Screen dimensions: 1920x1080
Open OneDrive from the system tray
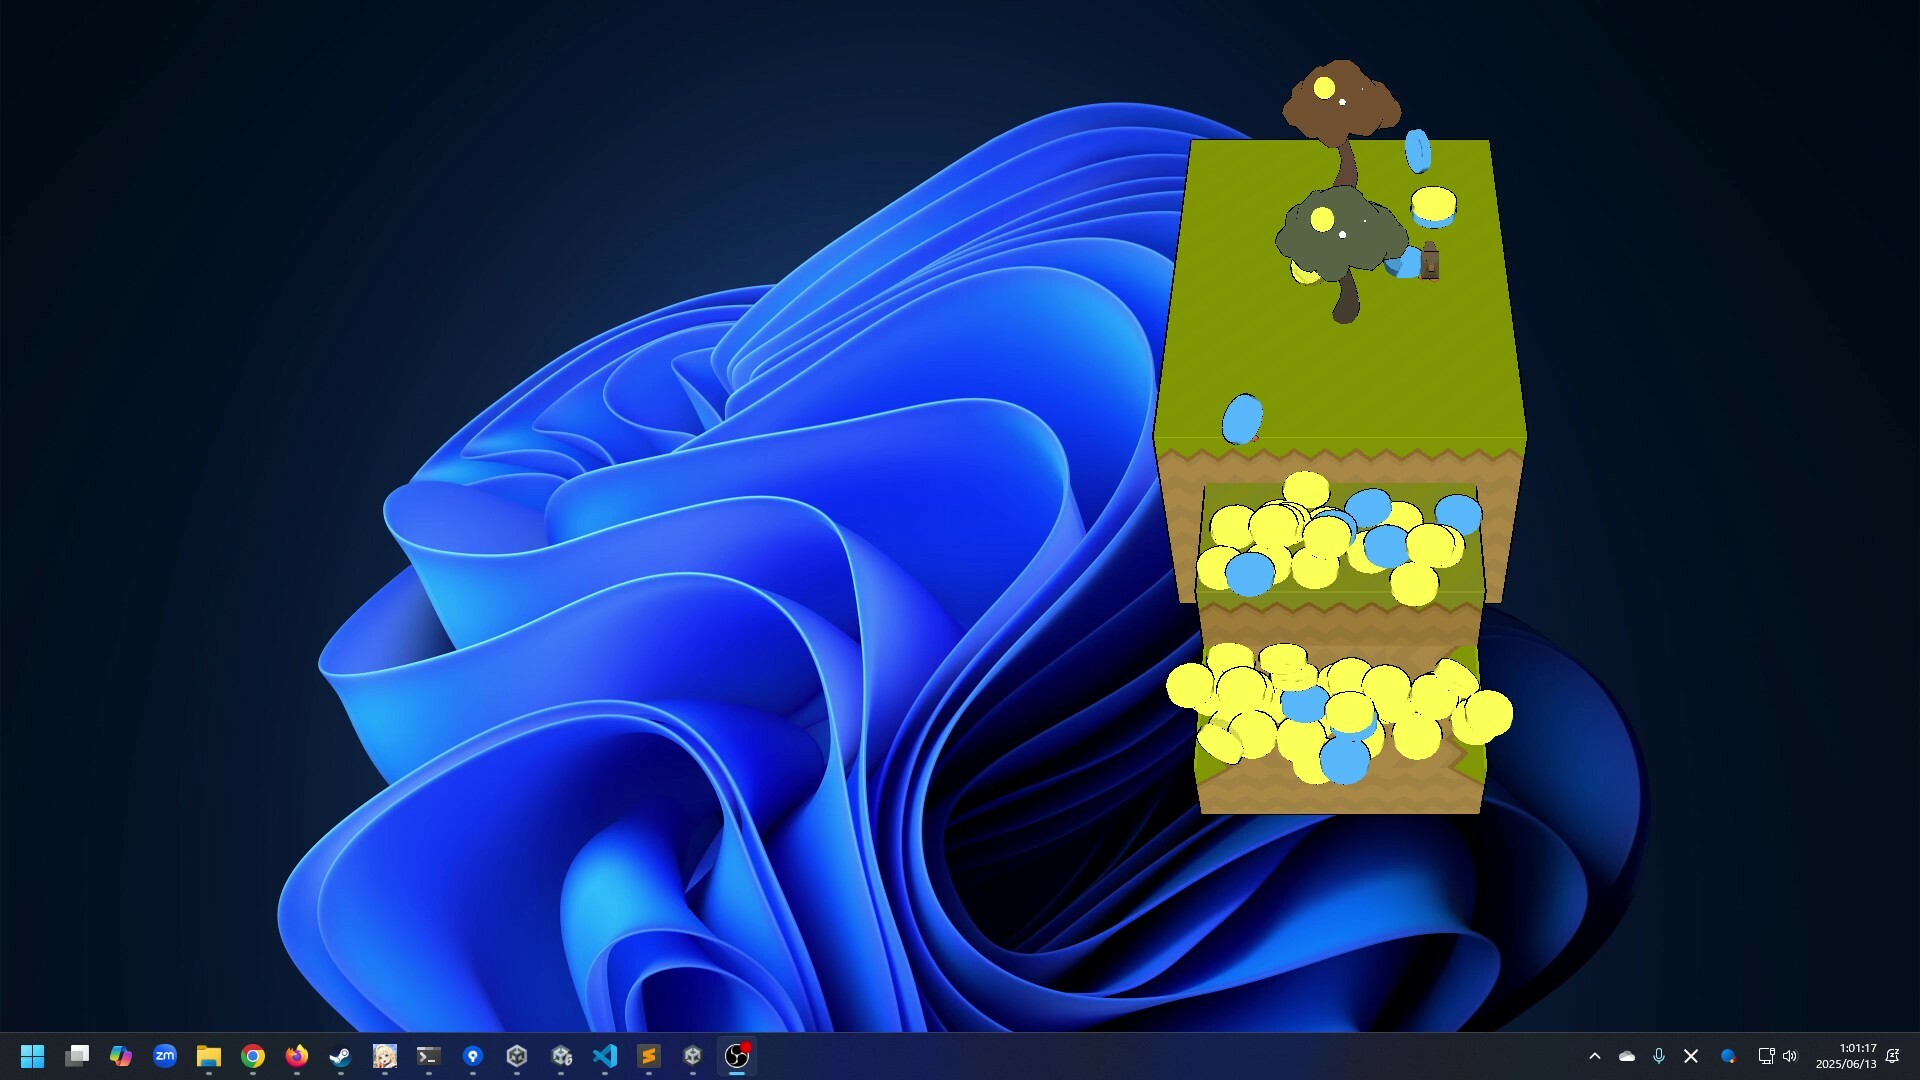[1627, 1055]
